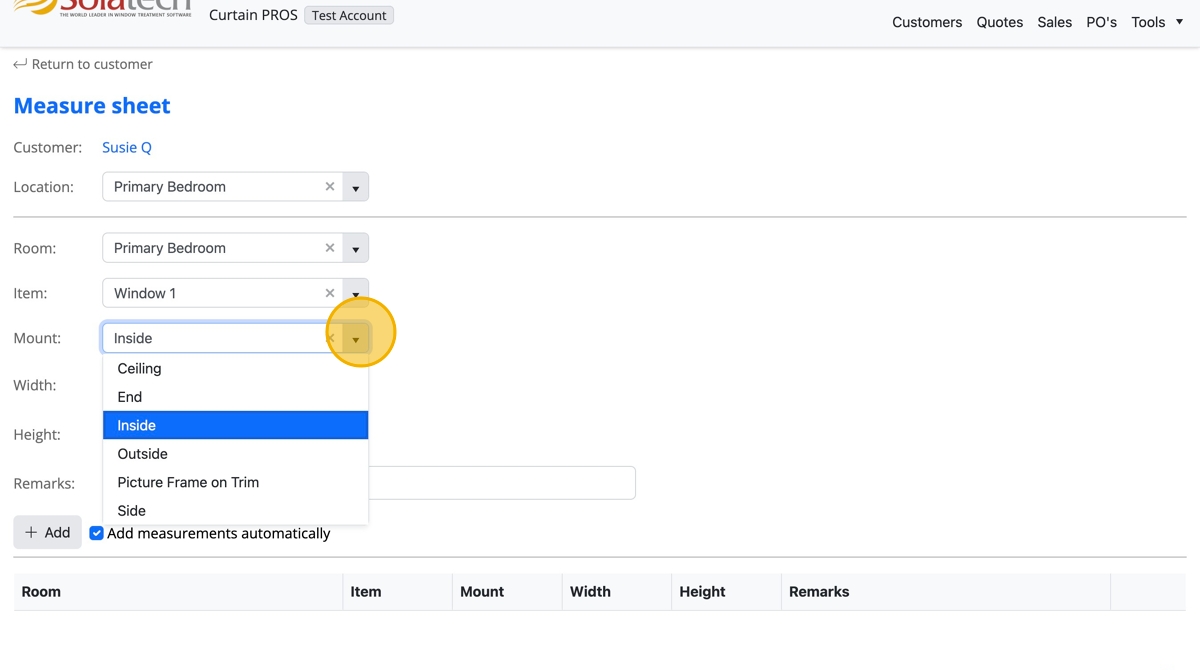1200x670 pixels.
Task: Open the Customers page
Action: [927, 22]
